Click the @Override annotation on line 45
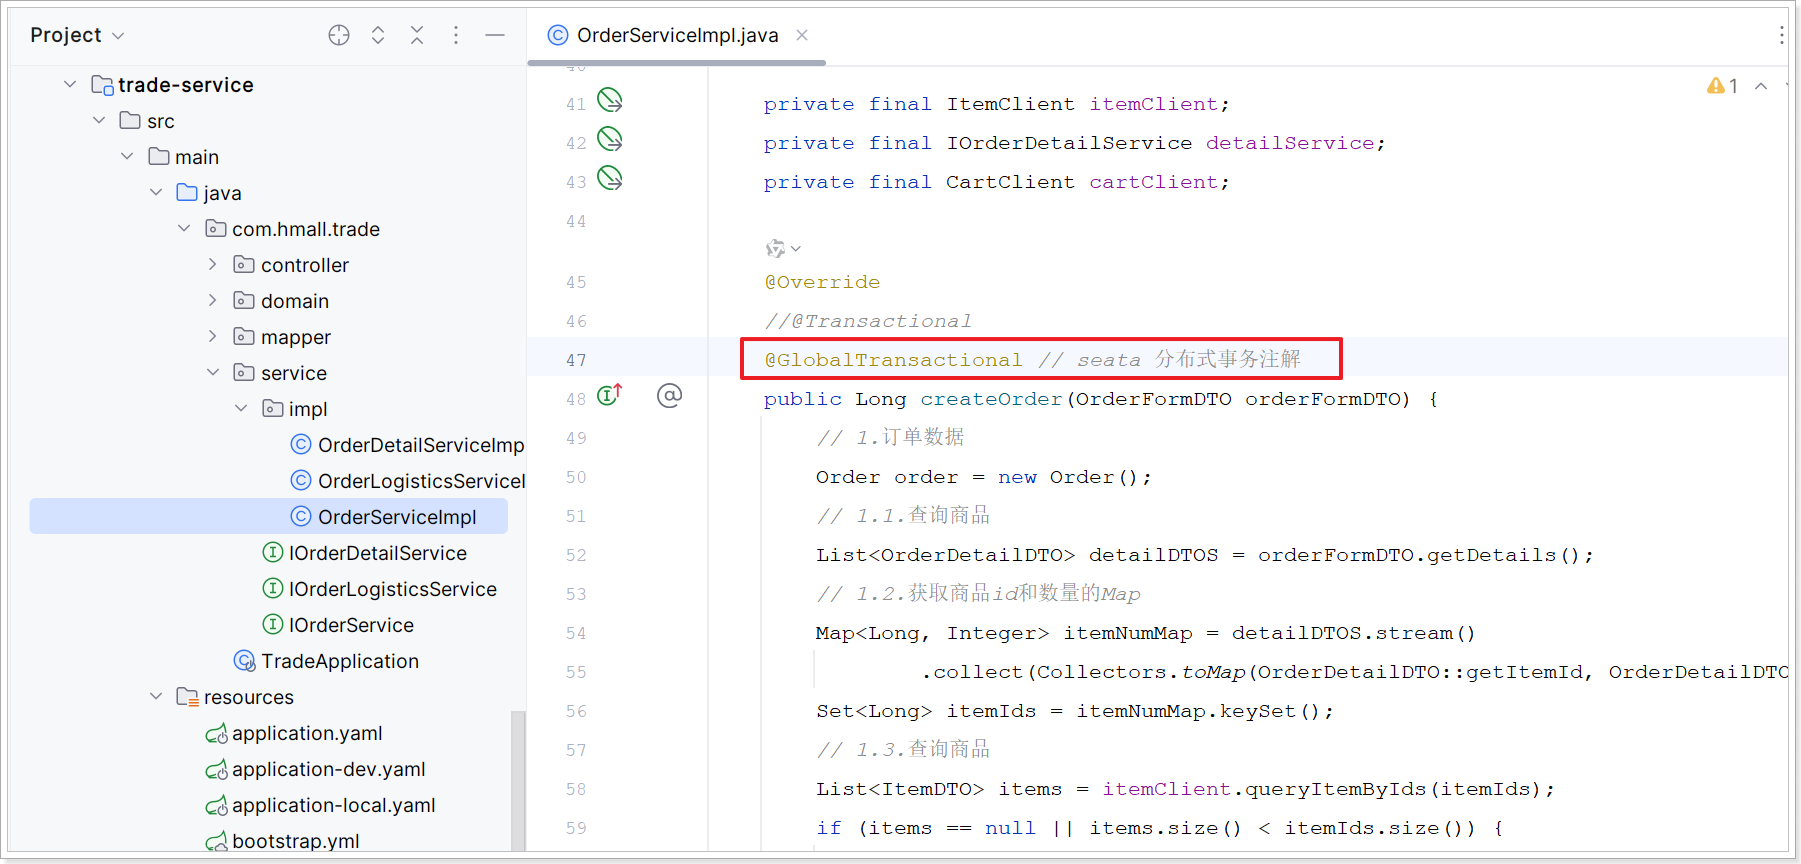This screenshot has height=864, width=1801. pyautogui.click(x=822, y=282)
